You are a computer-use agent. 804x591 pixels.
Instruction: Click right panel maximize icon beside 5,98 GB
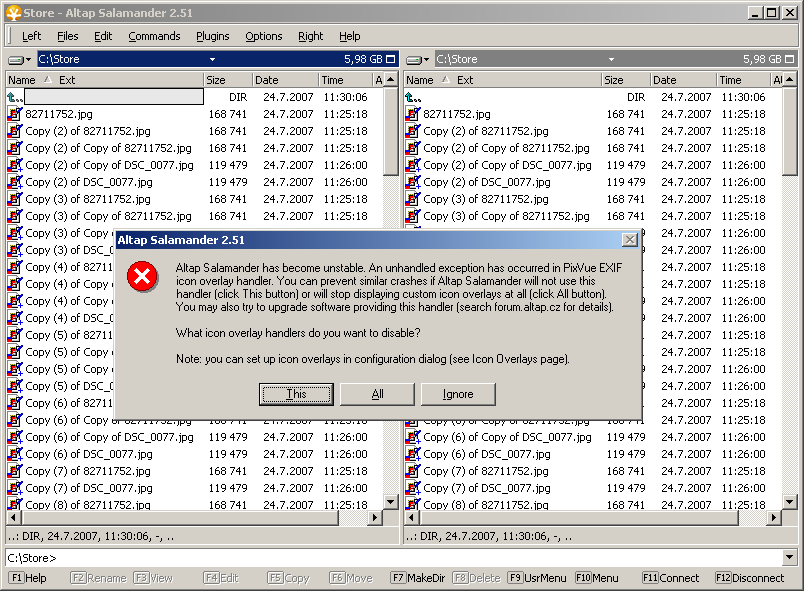pos(789,59)
